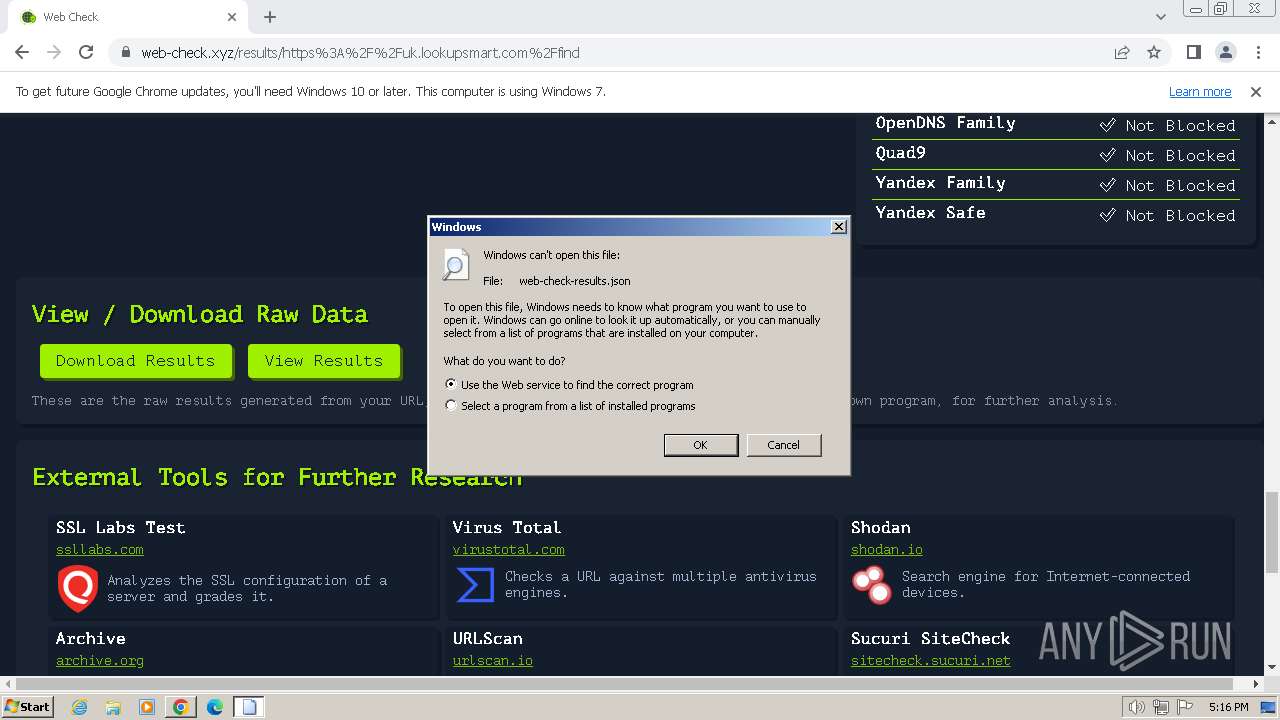Open File Explorer from the taskbar
Viewport: 1280px width, 720px height.
click(x=113, y=707)
